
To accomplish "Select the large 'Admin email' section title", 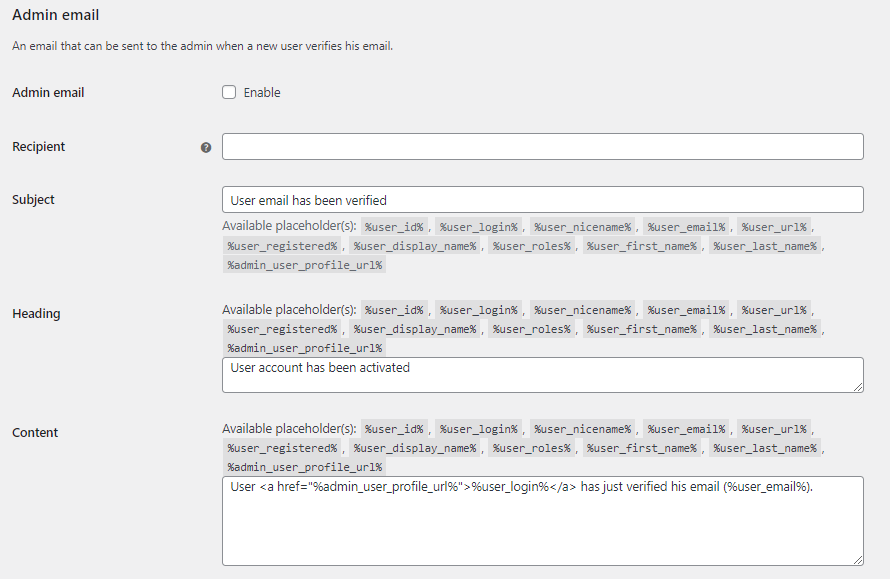I will pyautogui.click(x=56, y=15).
